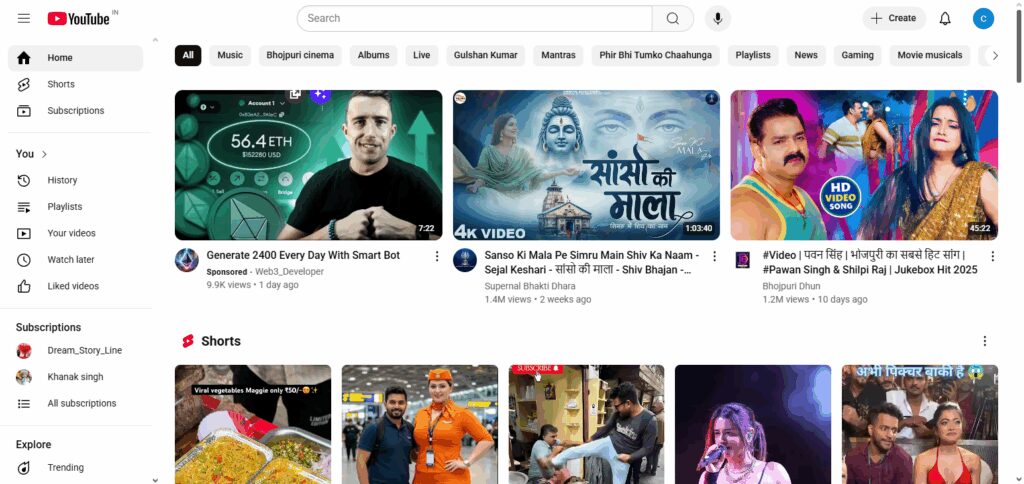Open account avatar menu

point(983,18)
